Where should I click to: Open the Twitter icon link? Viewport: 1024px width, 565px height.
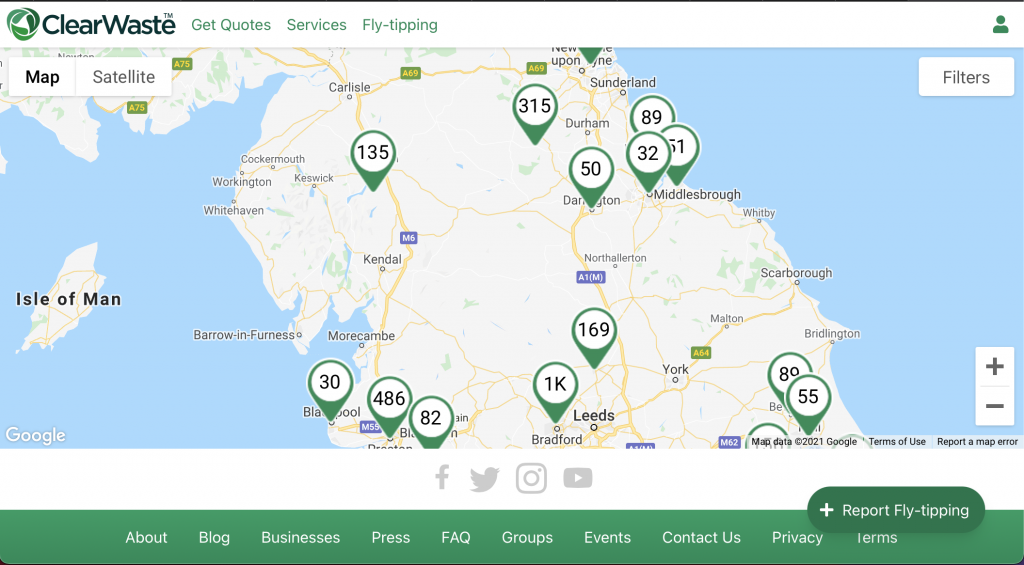point(485,479)
